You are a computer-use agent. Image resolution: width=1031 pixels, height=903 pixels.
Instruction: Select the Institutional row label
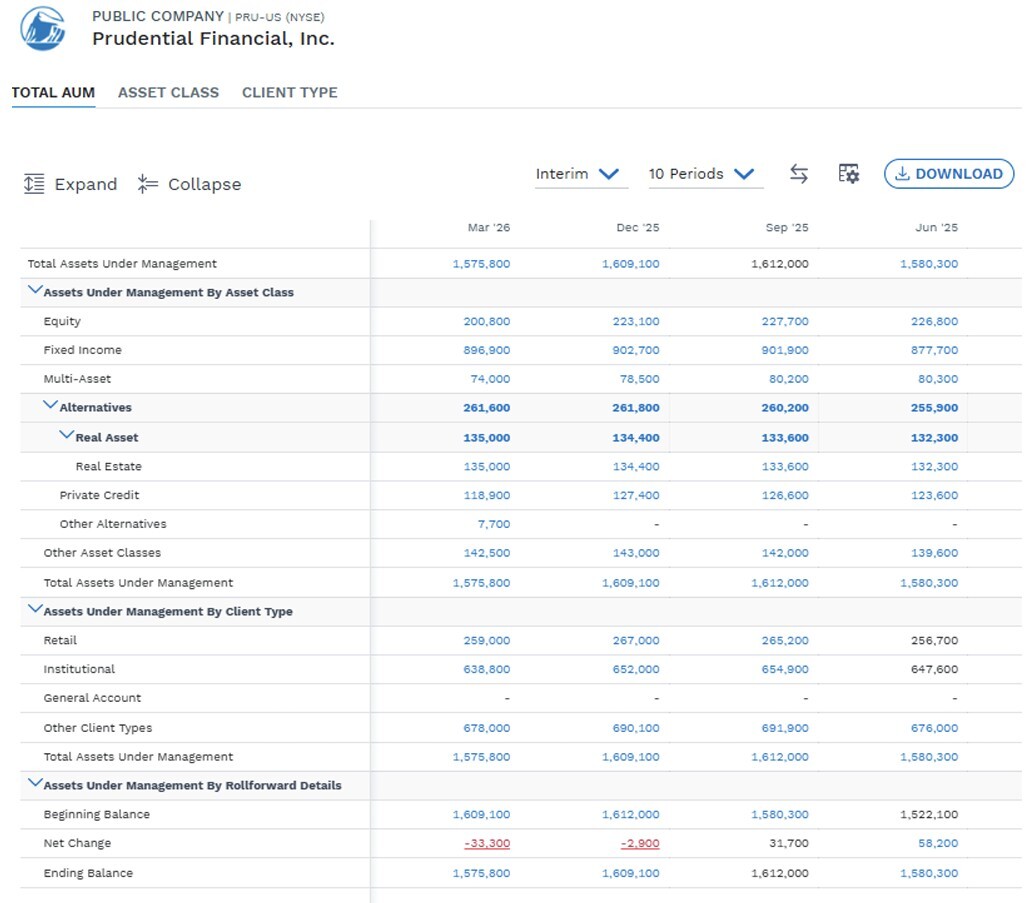pos(79,670)
